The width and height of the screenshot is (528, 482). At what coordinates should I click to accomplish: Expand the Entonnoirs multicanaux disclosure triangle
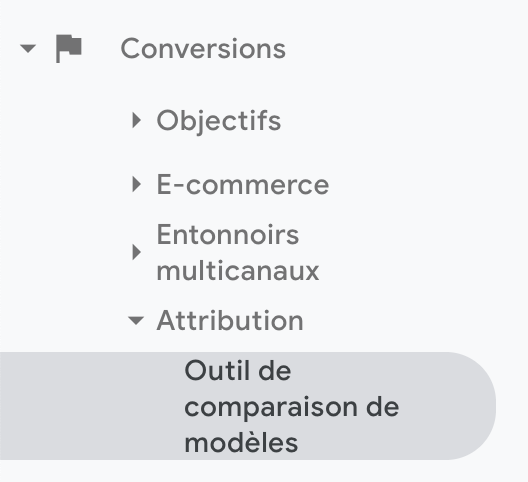(136, 252)
